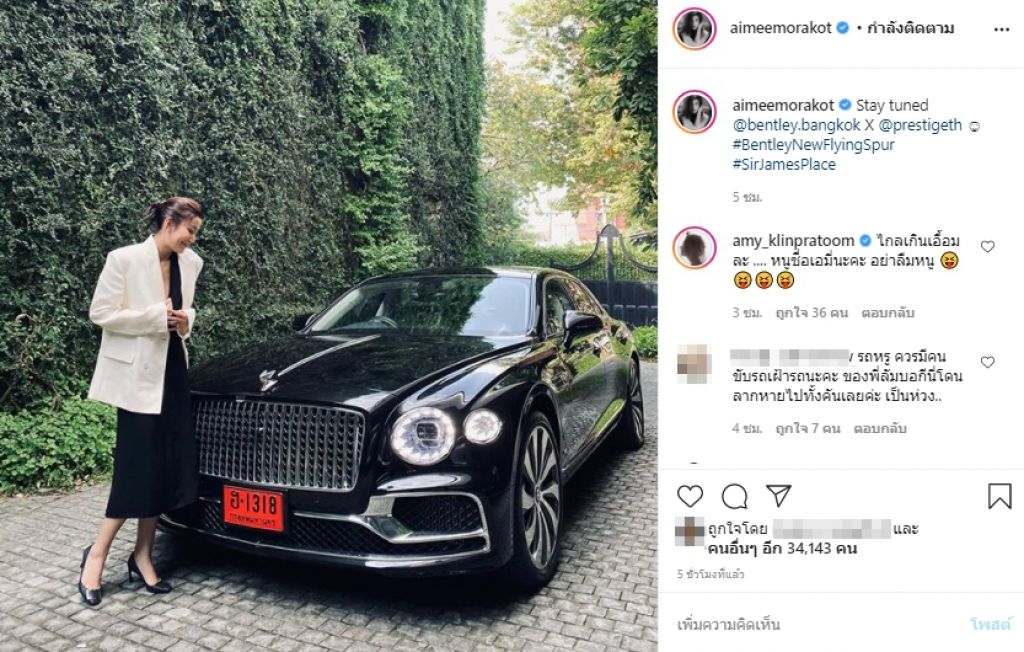Image resolution: width=1024 pixels, height=652 pixels.
Task: Open hashtag #SirJamesPlace
Action: [x=784, y=164]
